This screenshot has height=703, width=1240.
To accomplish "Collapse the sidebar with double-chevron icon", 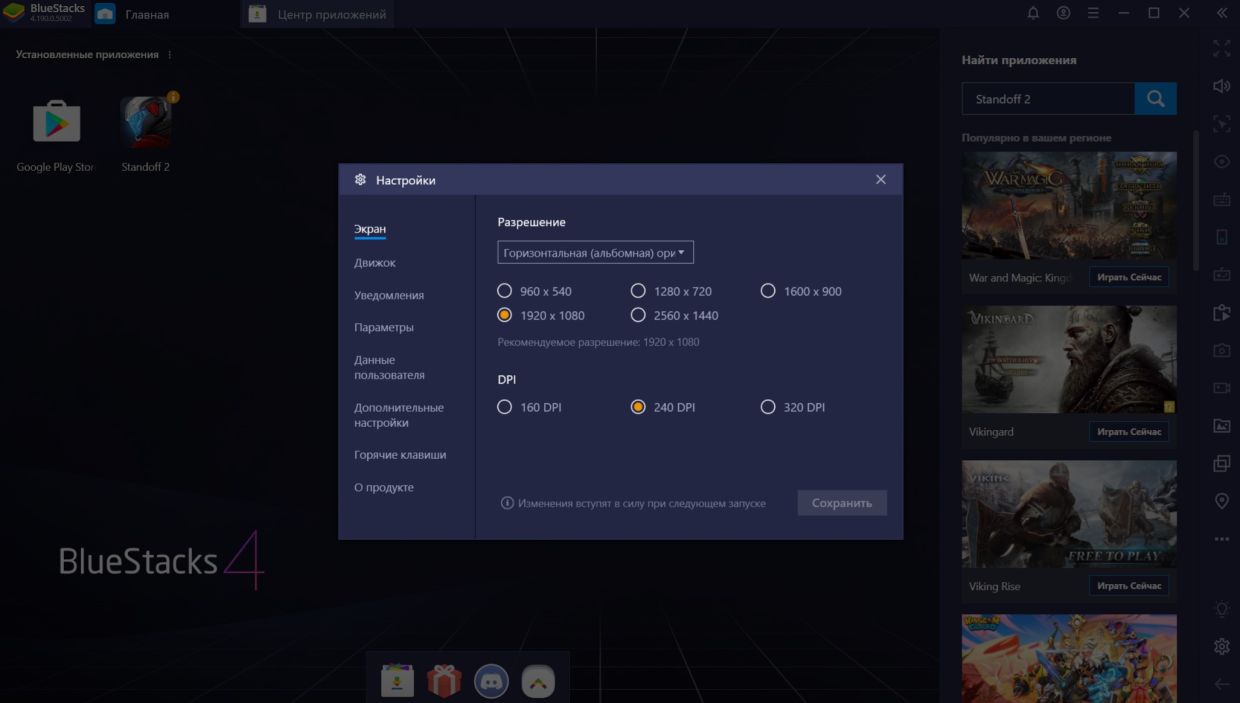I will click(x=1221, y=13).
